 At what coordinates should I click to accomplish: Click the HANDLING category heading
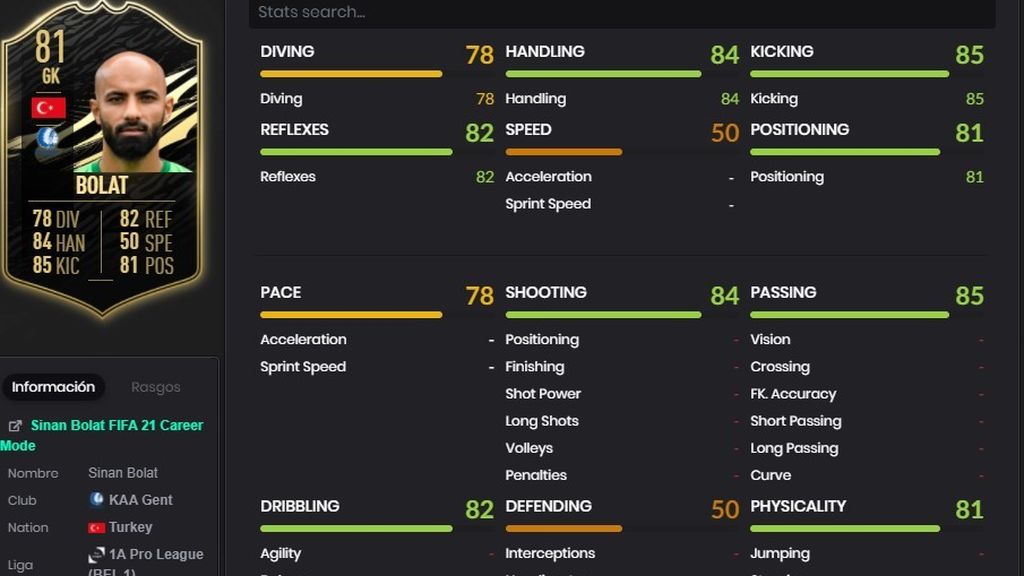pyautogui.click(x=545, y=52)
